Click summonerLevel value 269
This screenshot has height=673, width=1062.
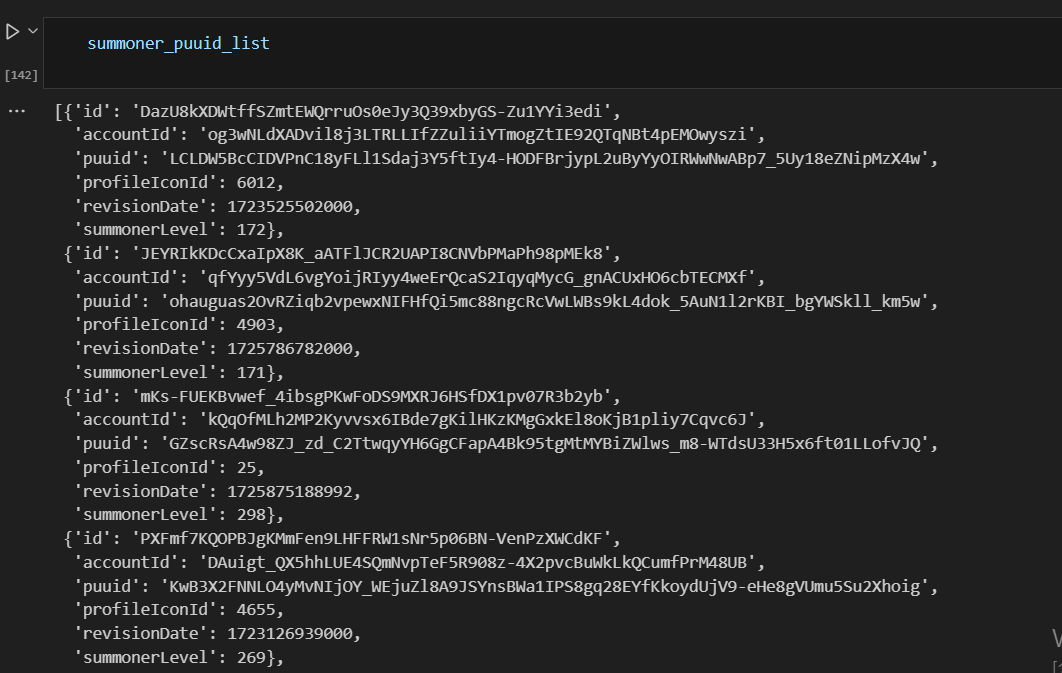point(251,657)
